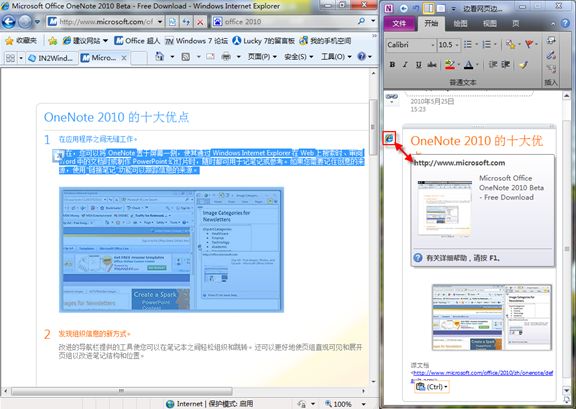This screenshot has width=576, height=409.
Task: Open the 我的手机空间 favorites link
Action: [x=325, y=41]
